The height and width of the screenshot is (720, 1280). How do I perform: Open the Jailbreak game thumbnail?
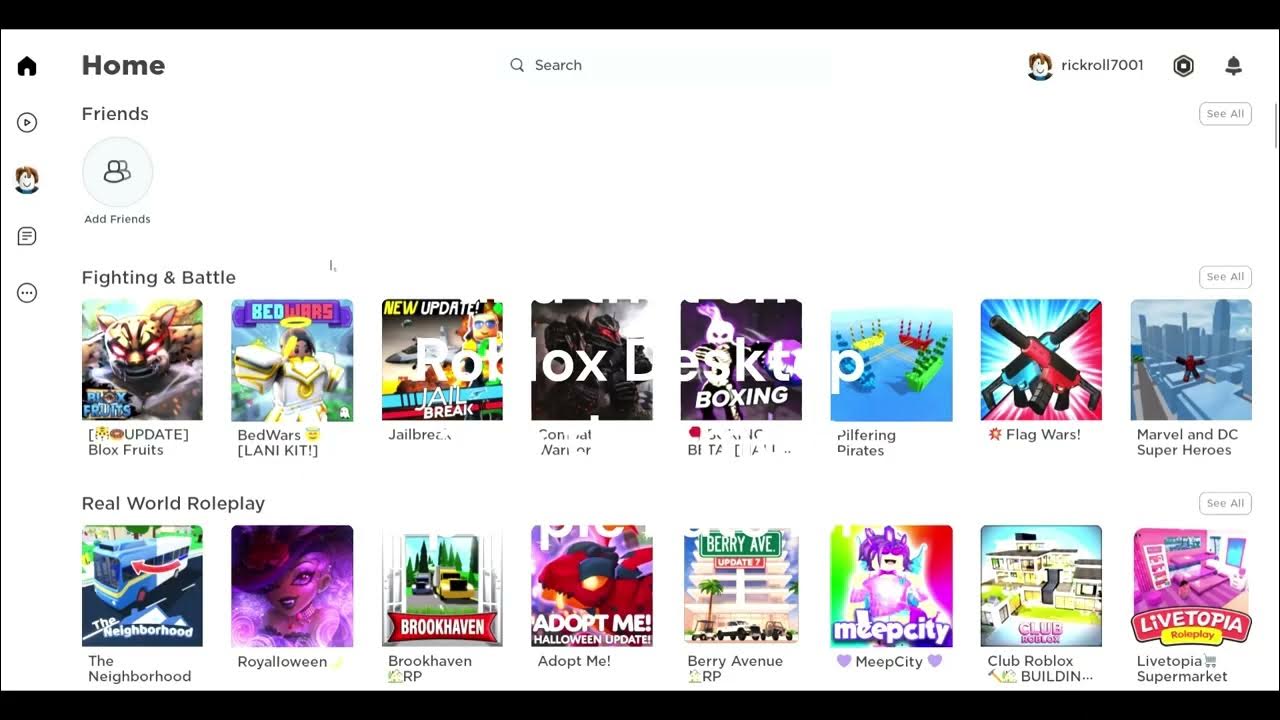click(x=442, y=360)
